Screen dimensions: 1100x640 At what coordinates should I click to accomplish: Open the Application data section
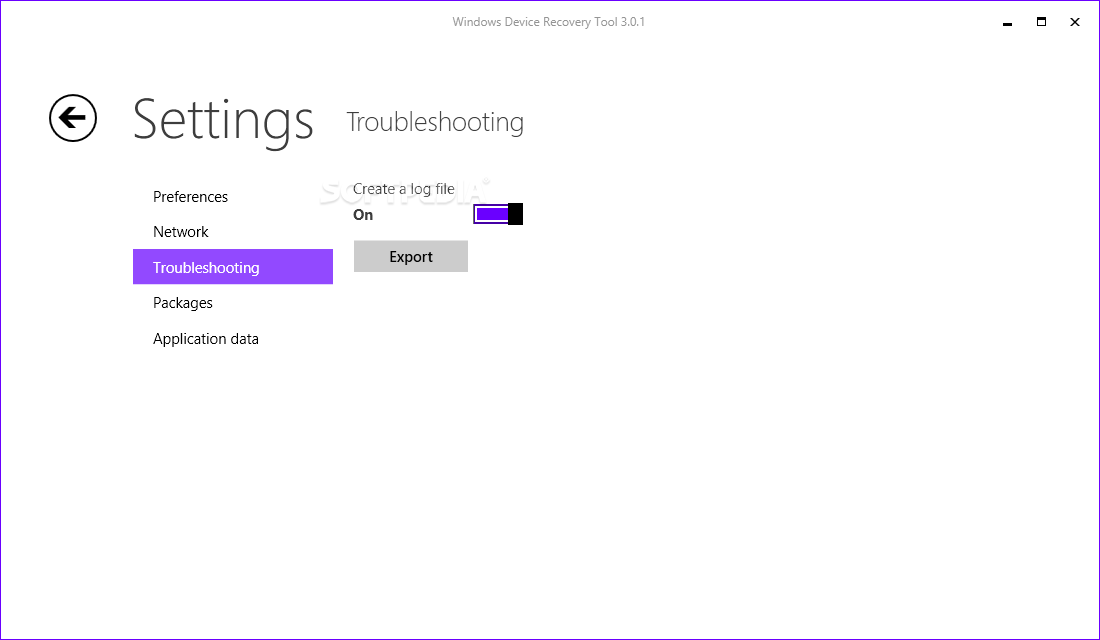(206, 338)
